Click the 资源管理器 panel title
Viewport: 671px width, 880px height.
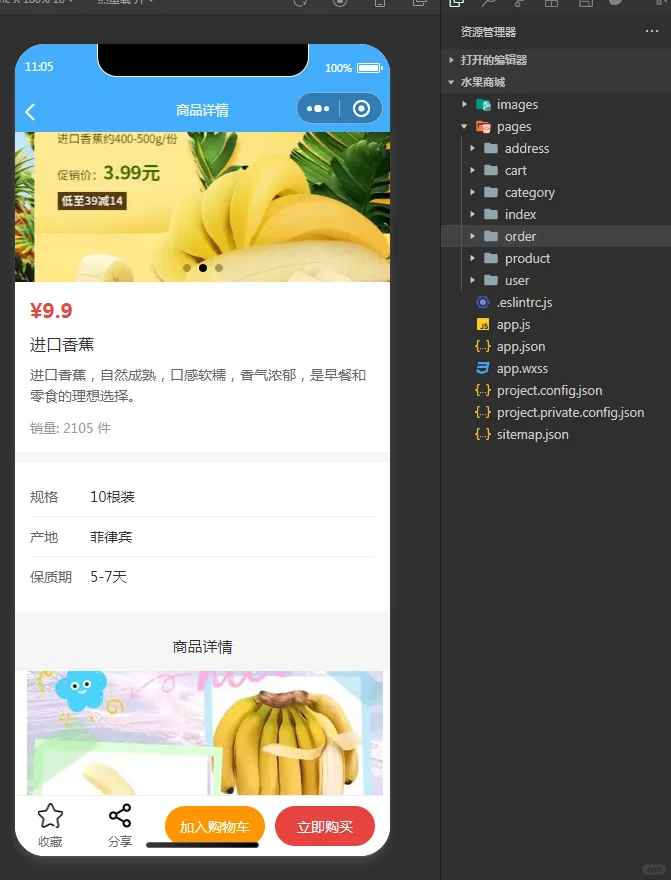pos(488,32)
